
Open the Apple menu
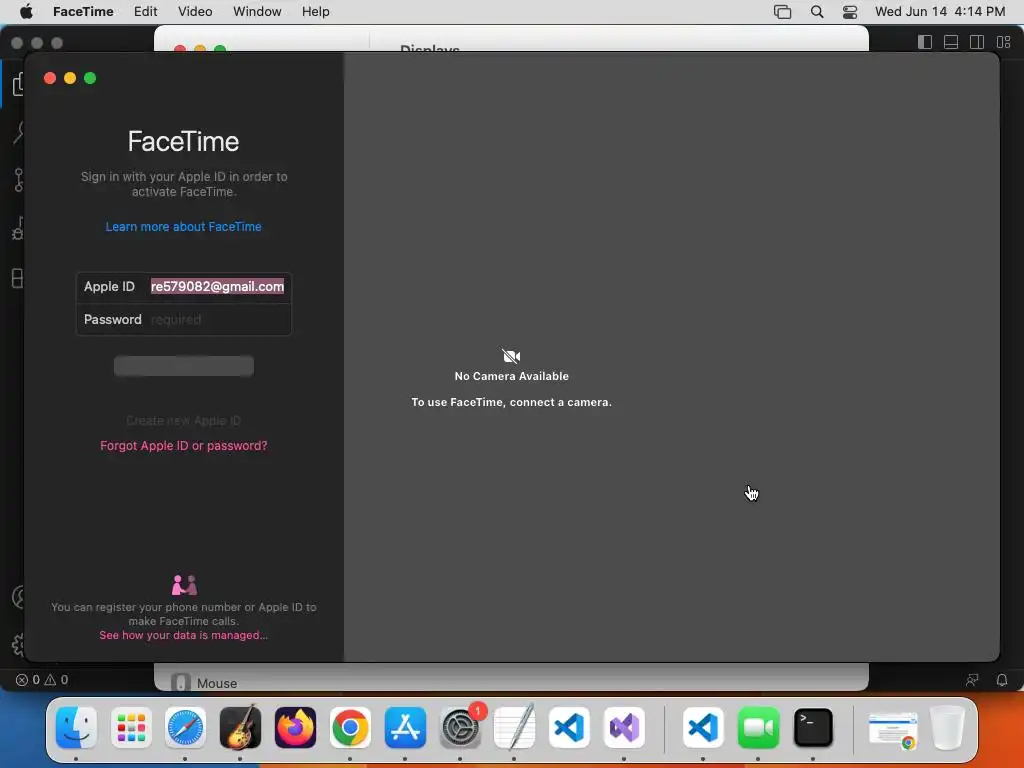click(x=26, y=11)
